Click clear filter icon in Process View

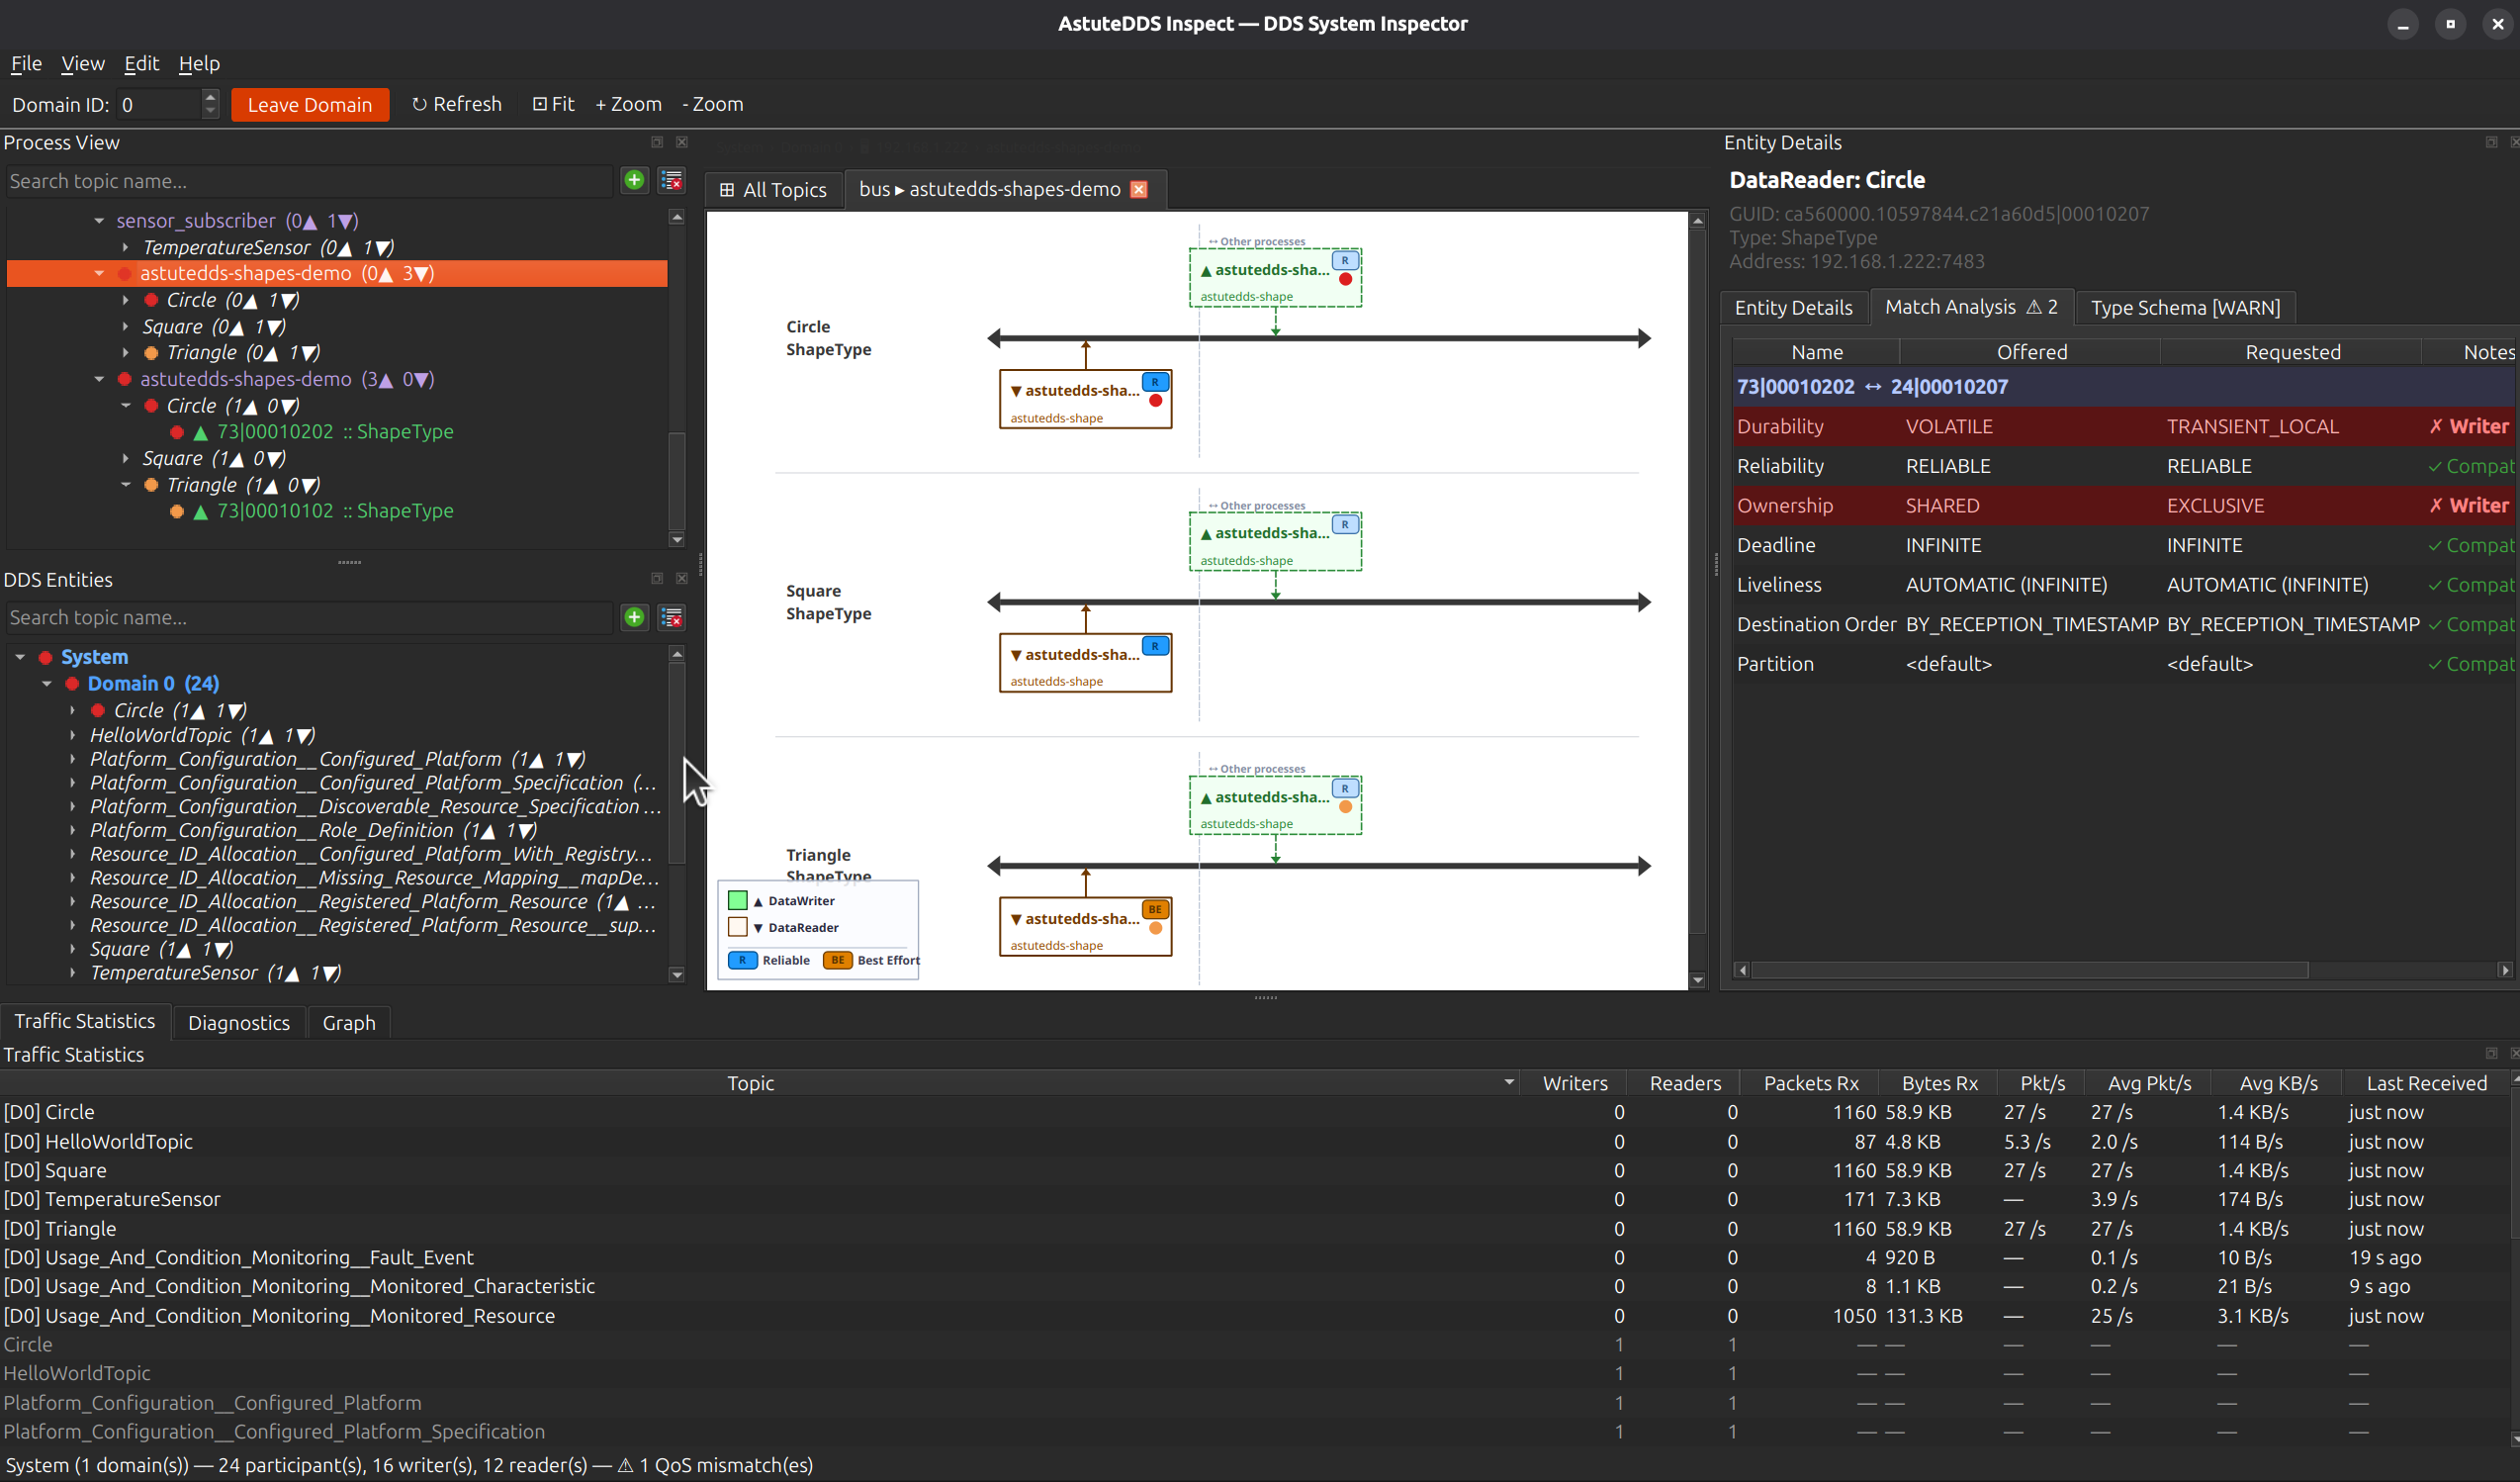[x=672, y=180]
